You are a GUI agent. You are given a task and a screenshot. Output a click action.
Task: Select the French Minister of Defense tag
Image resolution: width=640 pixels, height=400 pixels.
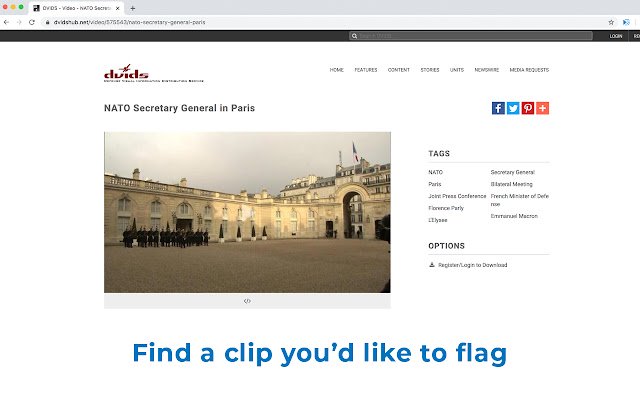(x=520, y=200)
